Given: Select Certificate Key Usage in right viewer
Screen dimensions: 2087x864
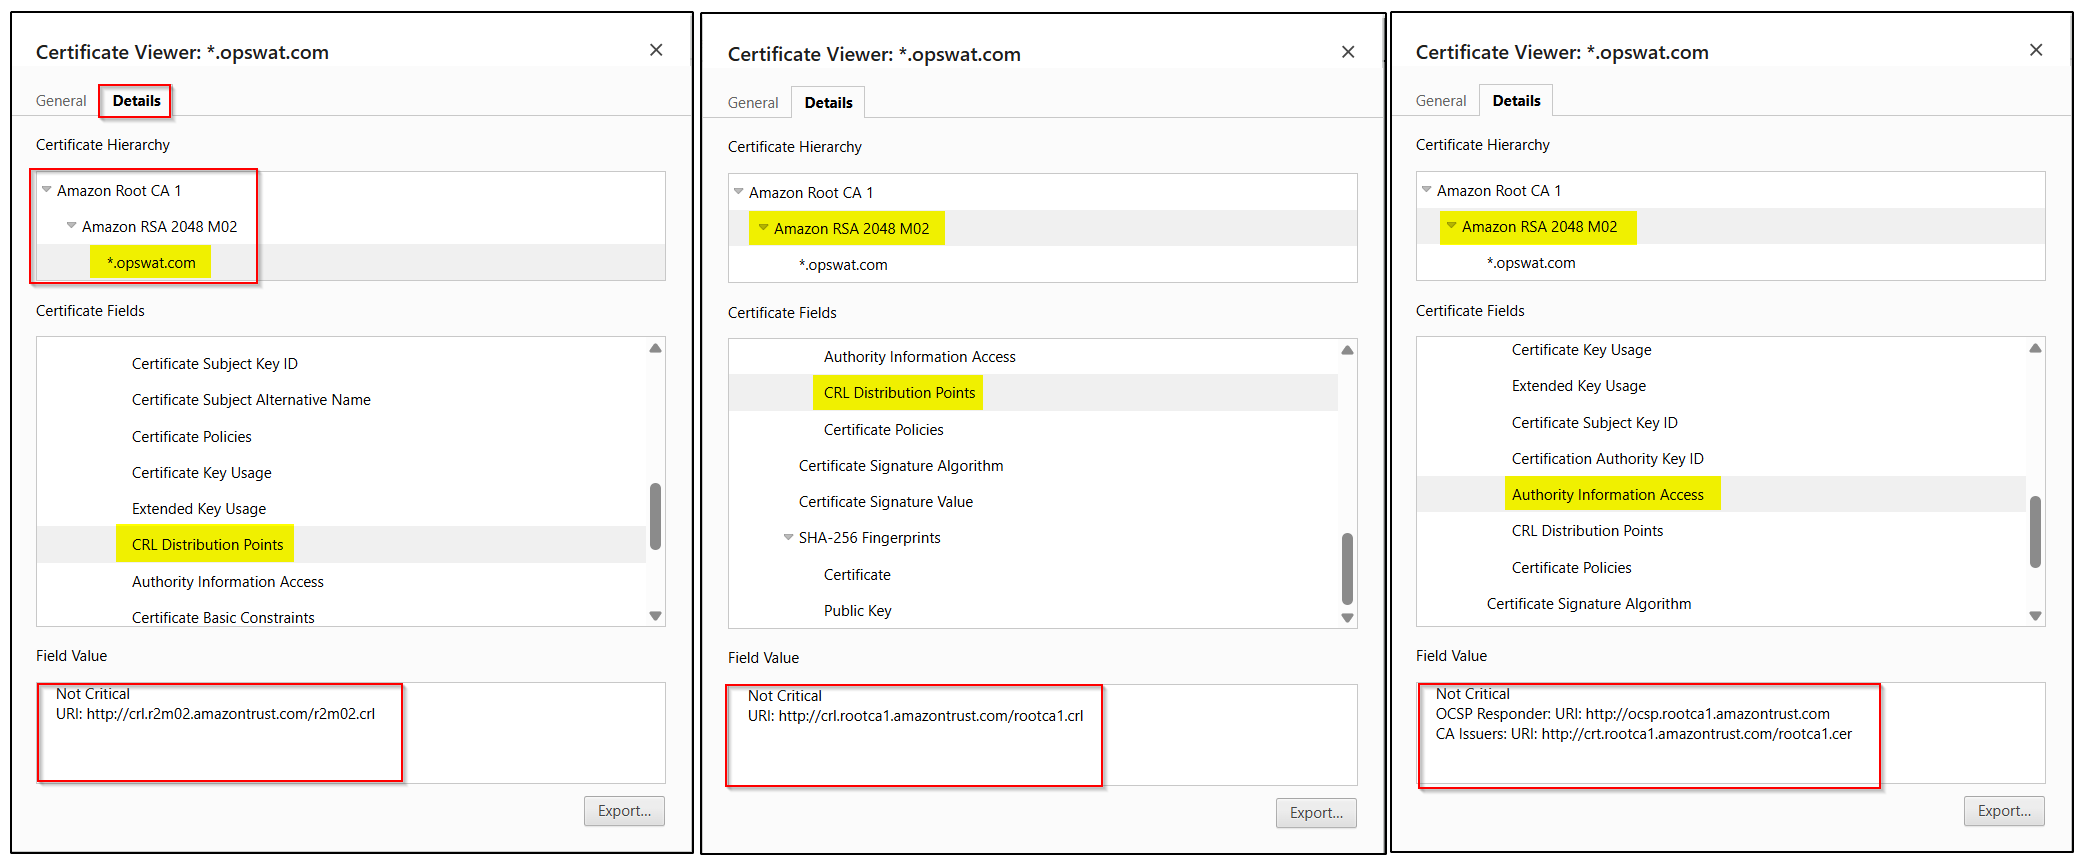Looking at the screenshot, I should pos(1582,350).
